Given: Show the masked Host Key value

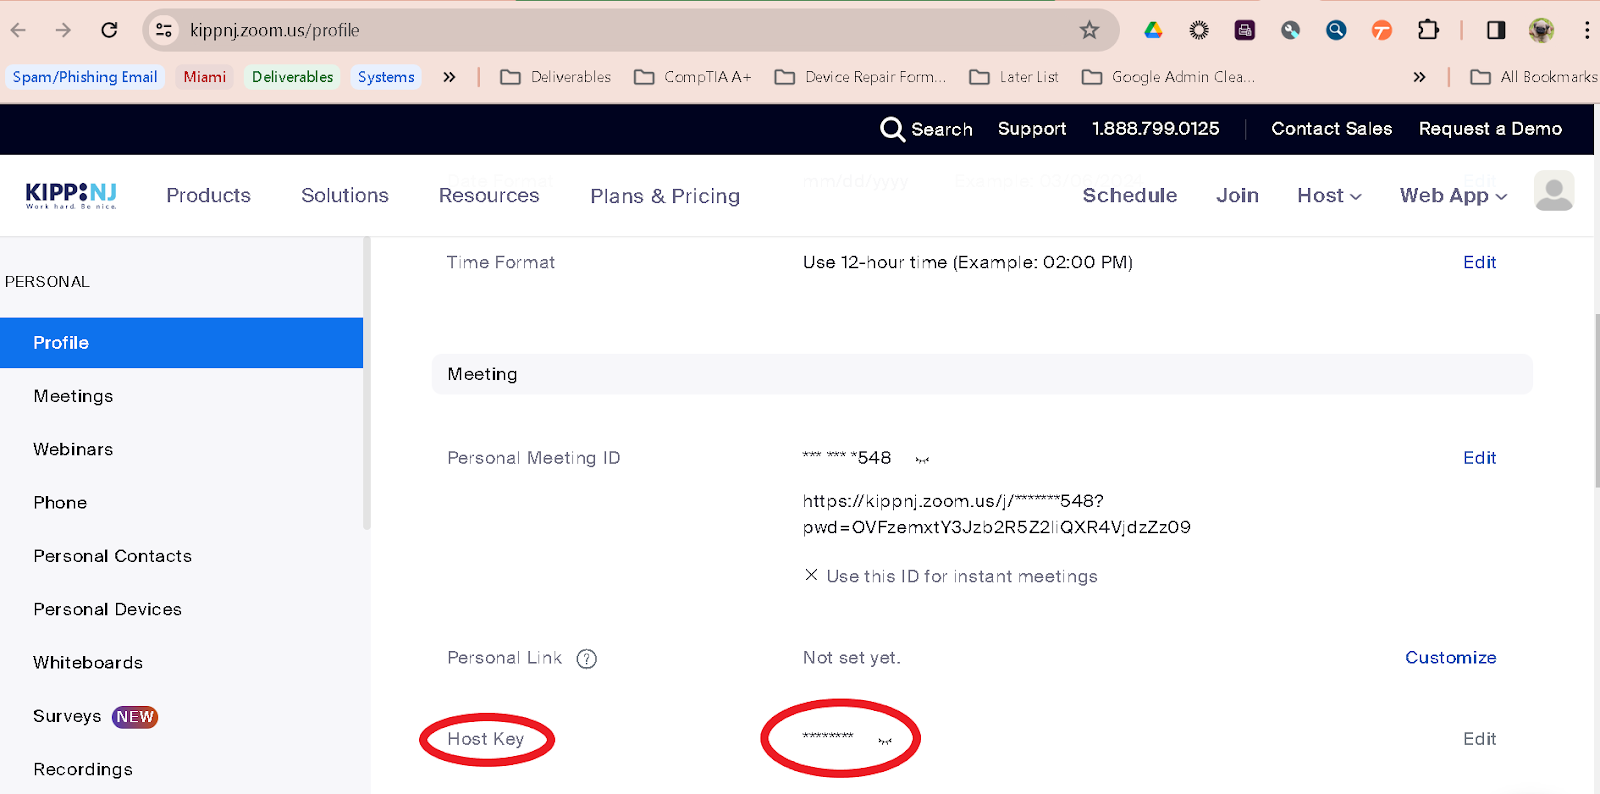Looking at the screenshot, I should coord(885,741).
